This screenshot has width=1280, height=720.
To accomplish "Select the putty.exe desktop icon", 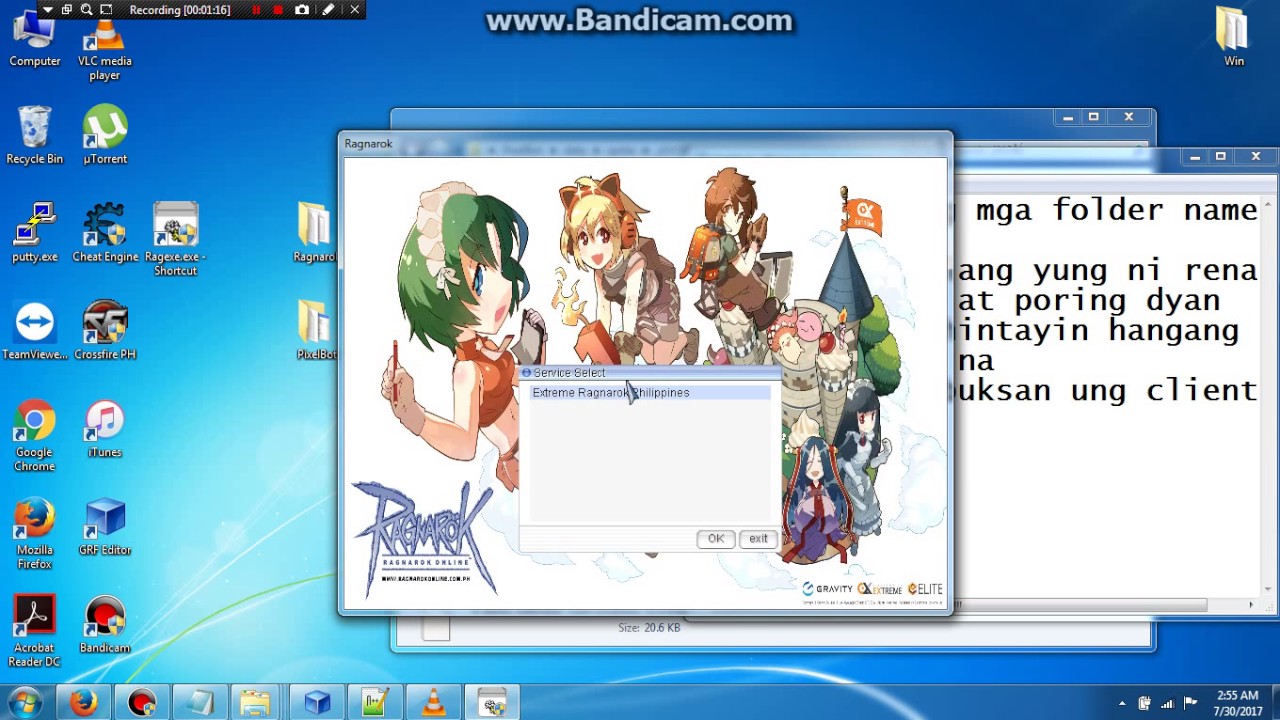I will click(35, 233).
